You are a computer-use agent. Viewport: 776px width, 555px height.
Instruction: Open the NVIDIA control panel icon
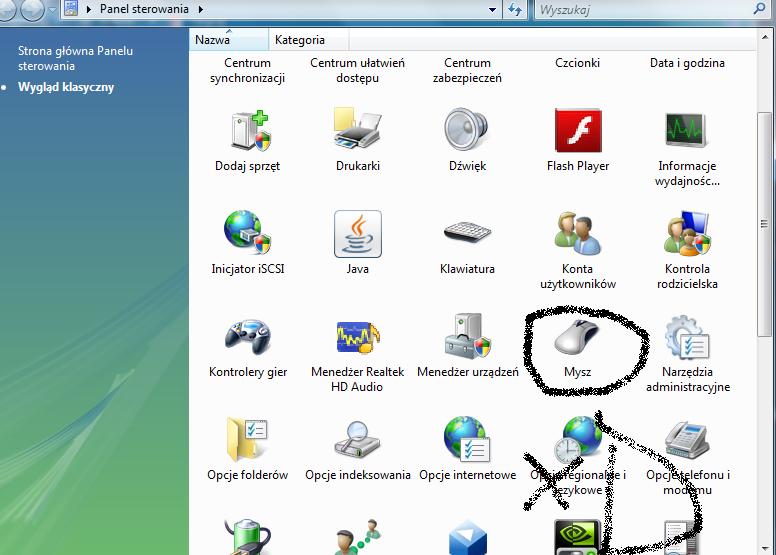pyautogui.click(x=578, y=537)
